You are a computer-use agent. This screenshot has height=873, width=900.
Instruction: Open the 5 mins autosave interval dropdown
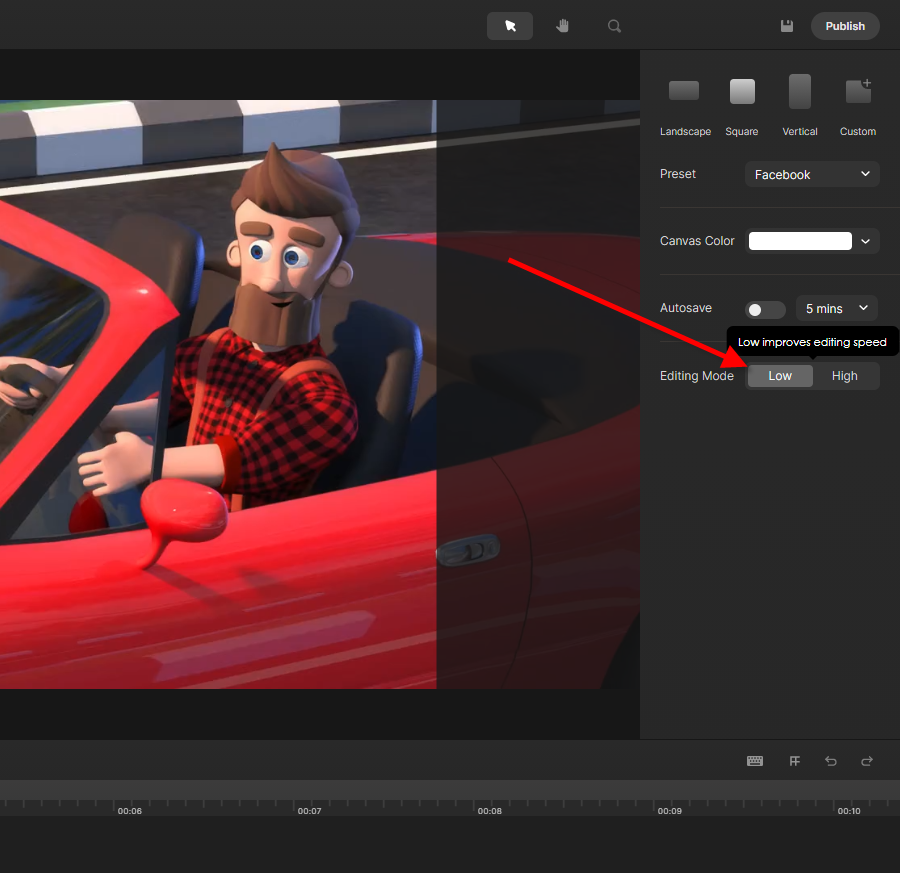click(836, 308)
